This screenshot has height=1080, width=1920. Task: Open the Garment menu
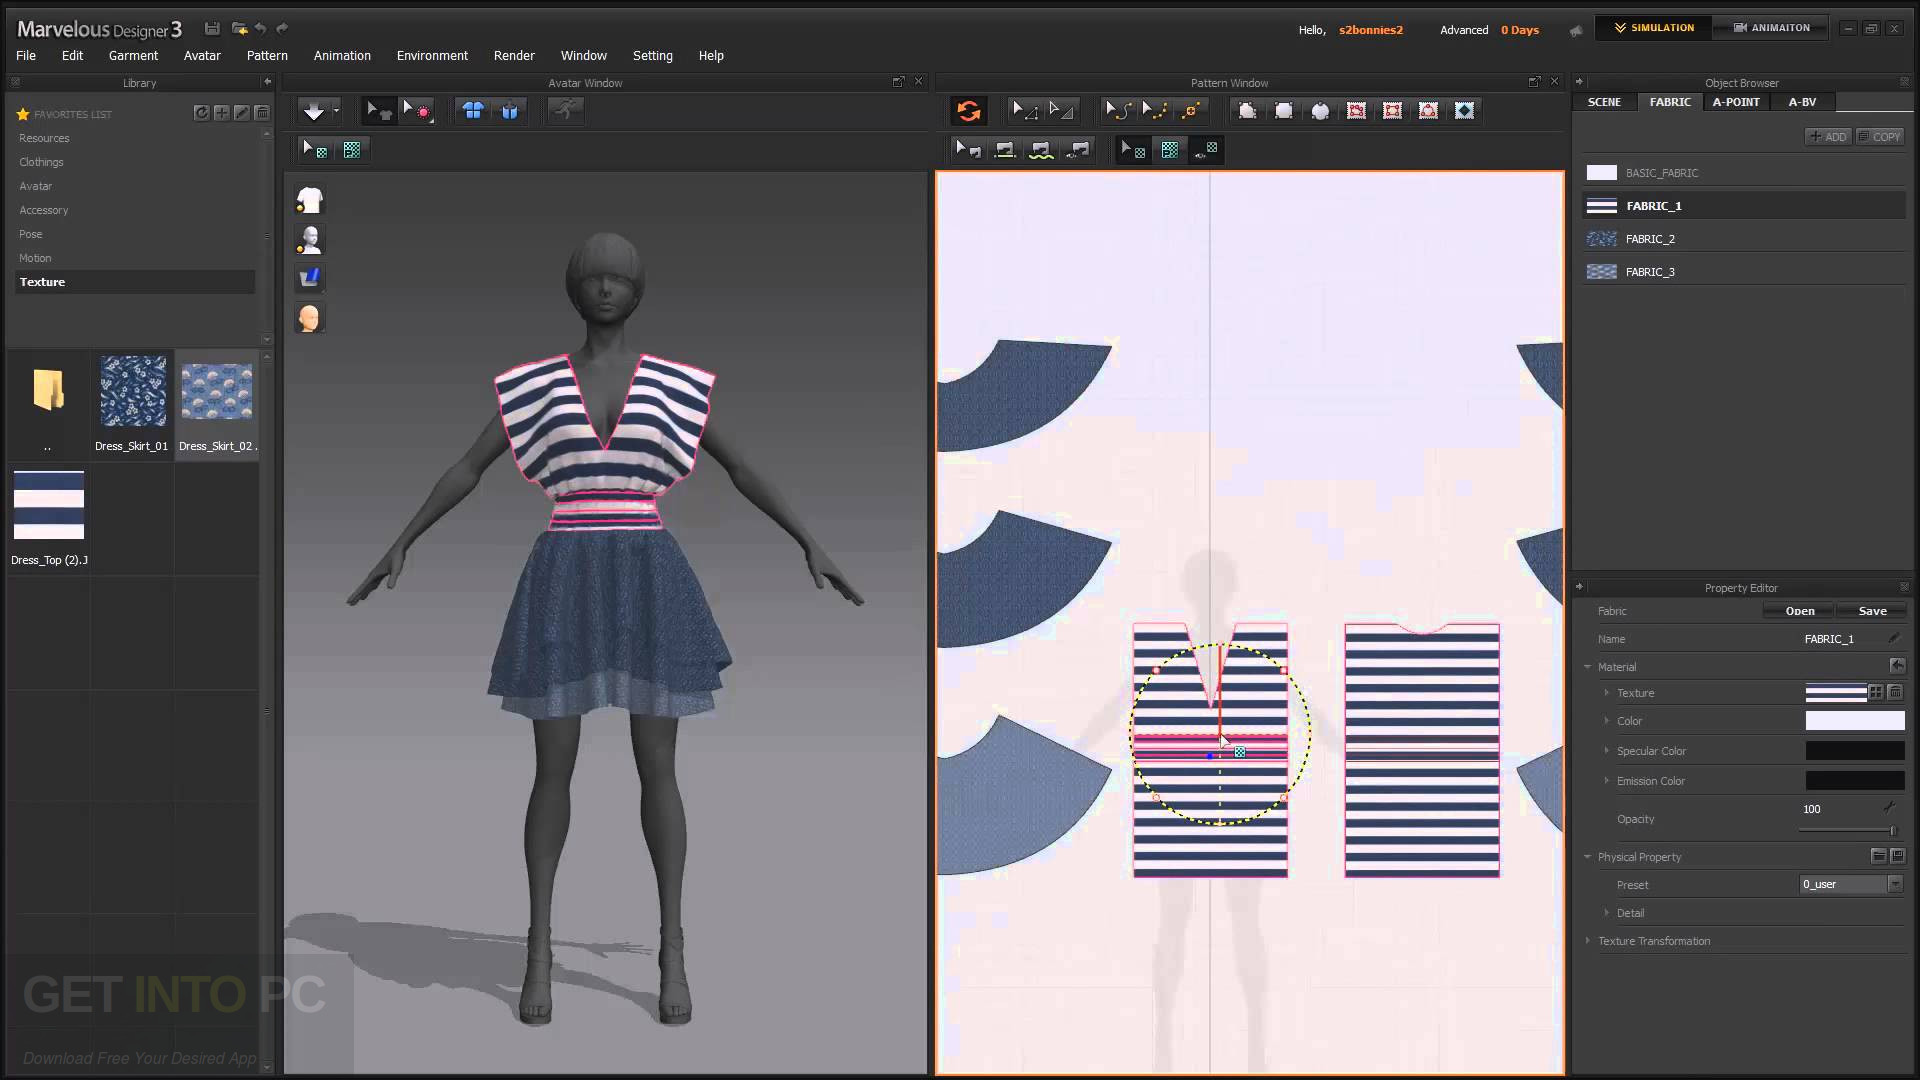[133, 56]
